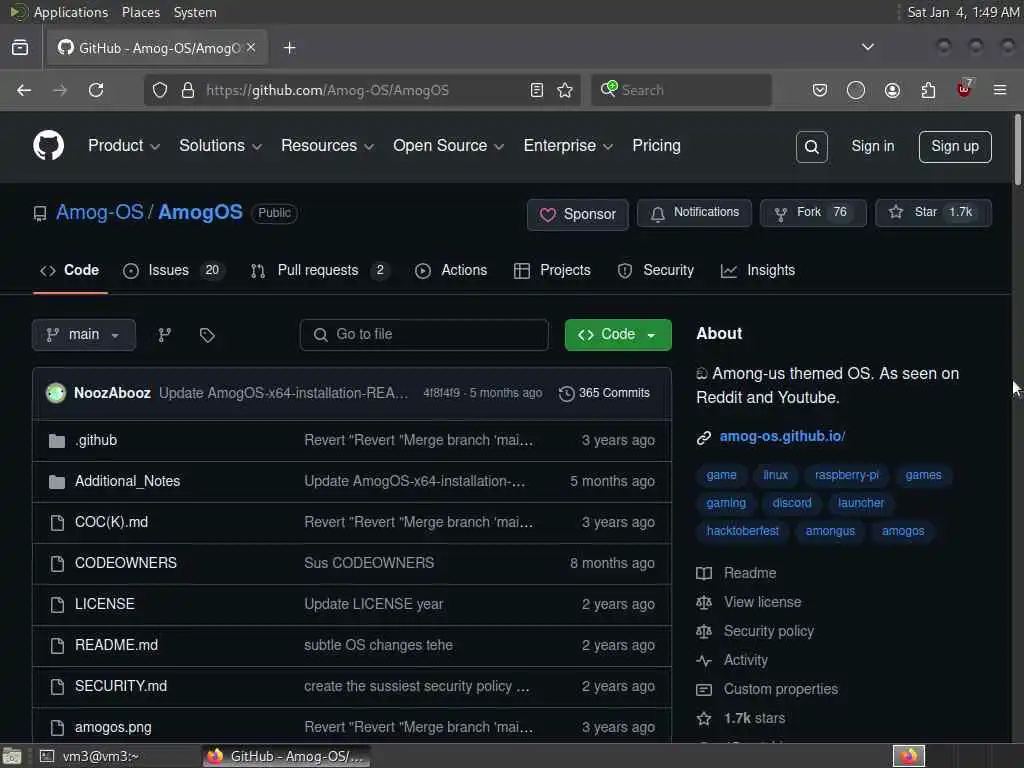Switch to the Actions tab
The width and height of the screenshot is (1024, 768).
[x=451, y=270]
